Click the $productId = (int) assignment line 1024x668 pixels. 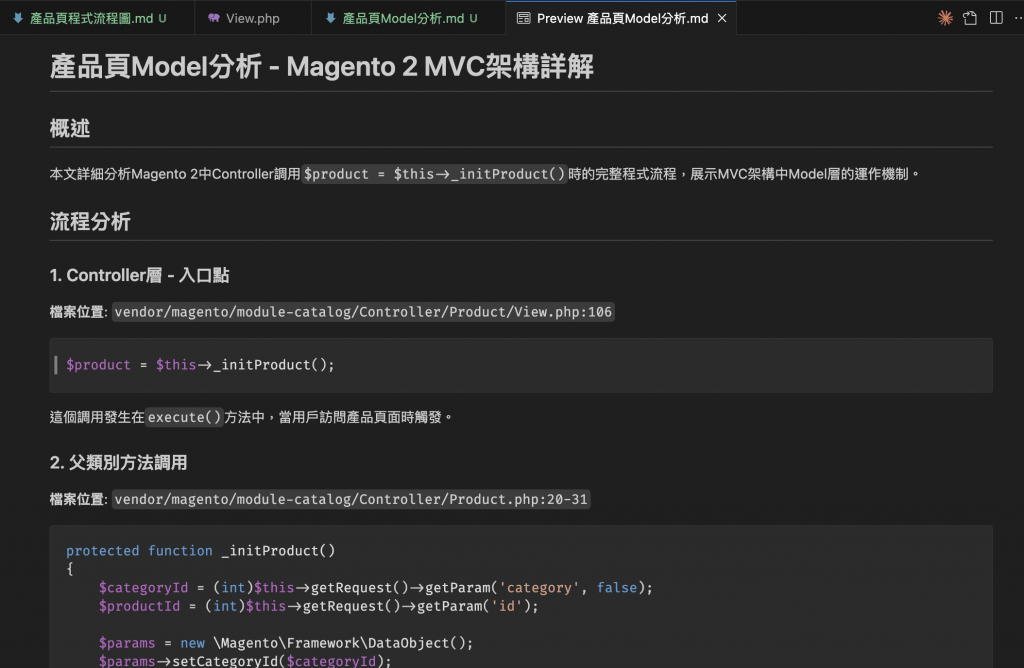pyautogui.click(x=319, y=606)
